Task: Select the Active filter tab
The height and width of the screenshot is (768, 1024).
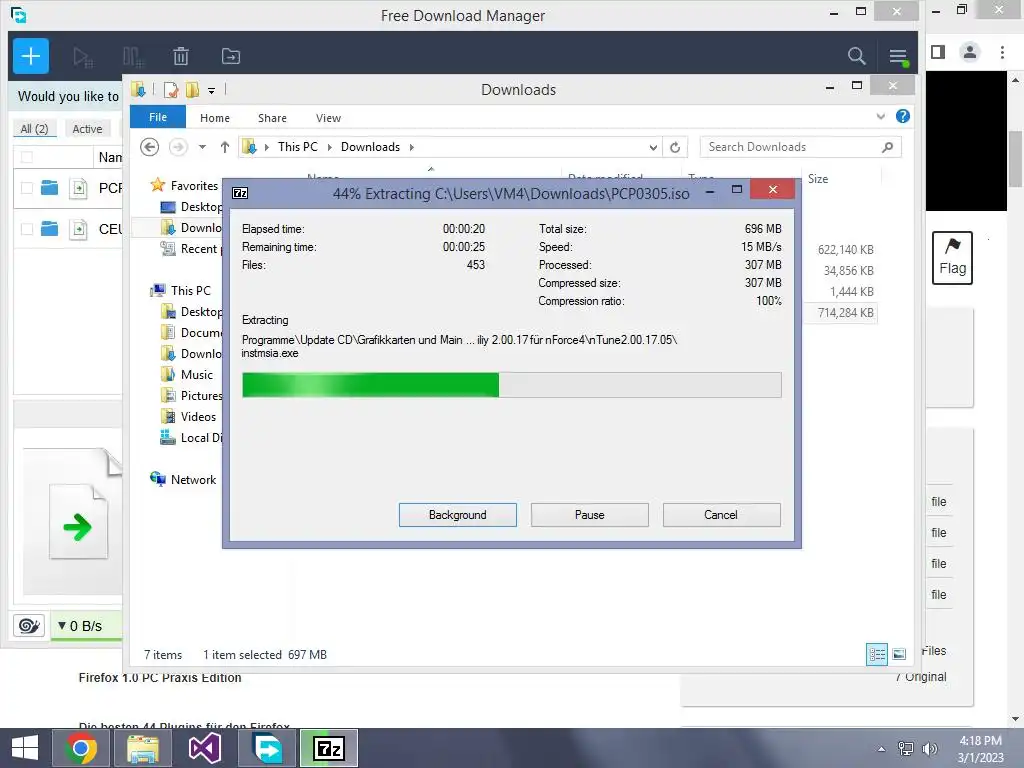Action: click(x=88, y=129)
